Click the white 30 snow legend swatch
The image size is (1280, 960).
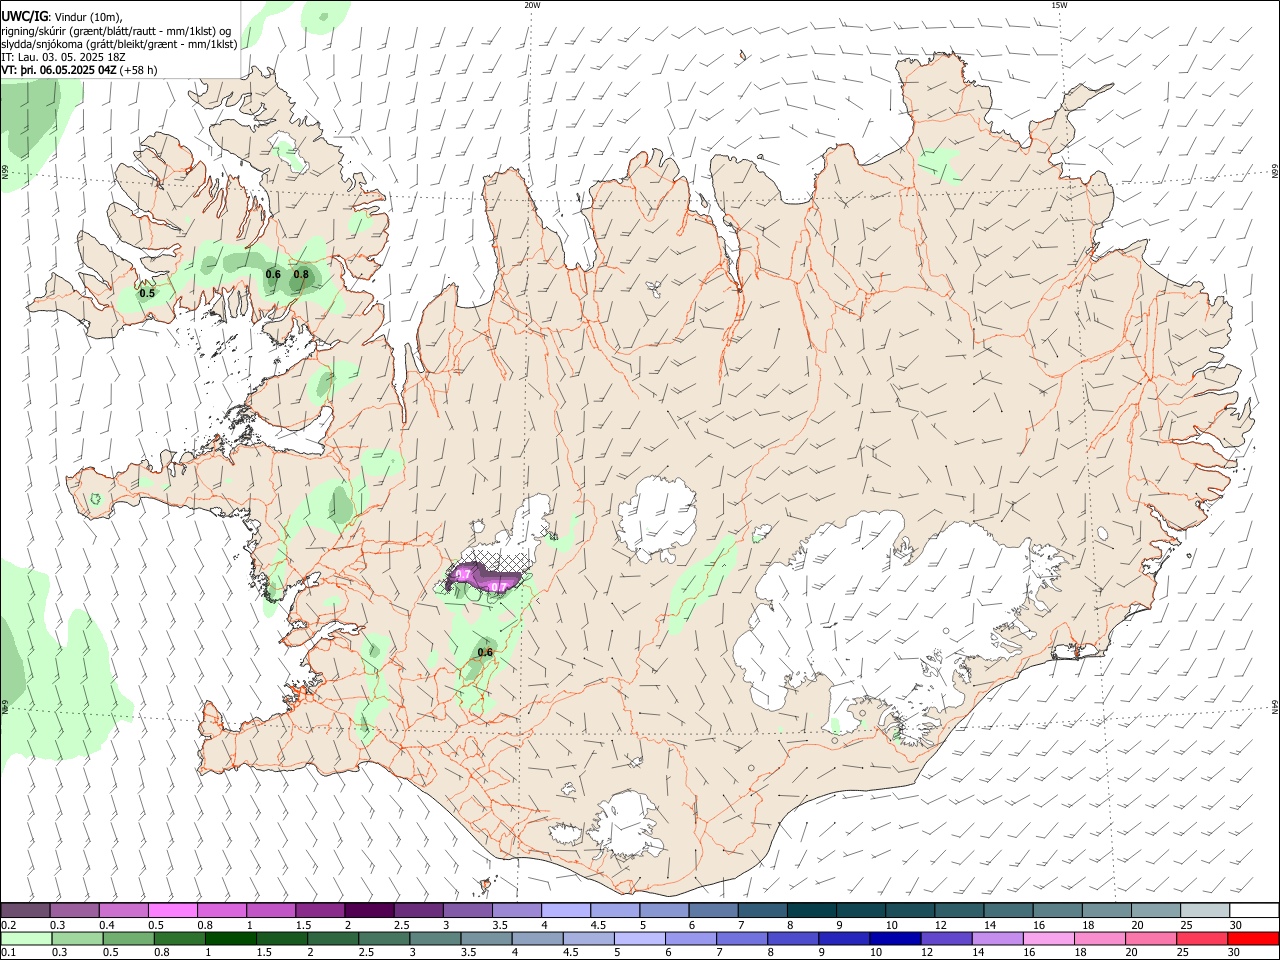click(1255, 910)
